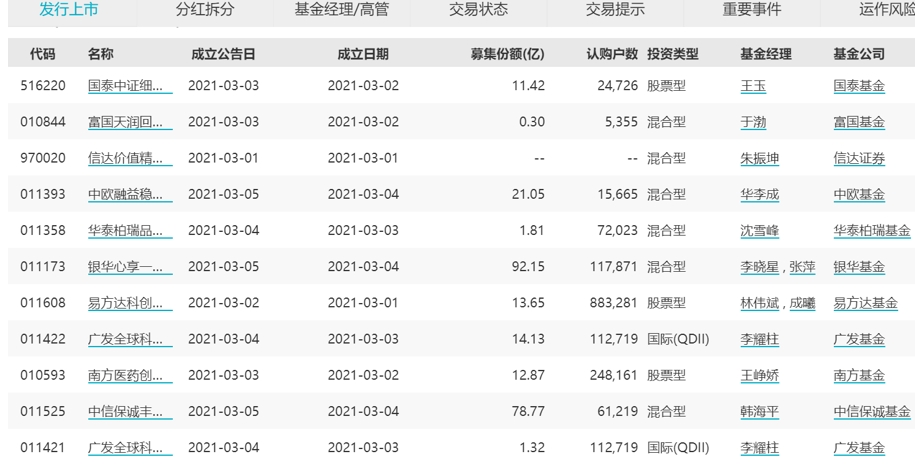Screen dimensions: 915x470
Task: Sort by 认购户数 column header
Action: coord(612,54)
